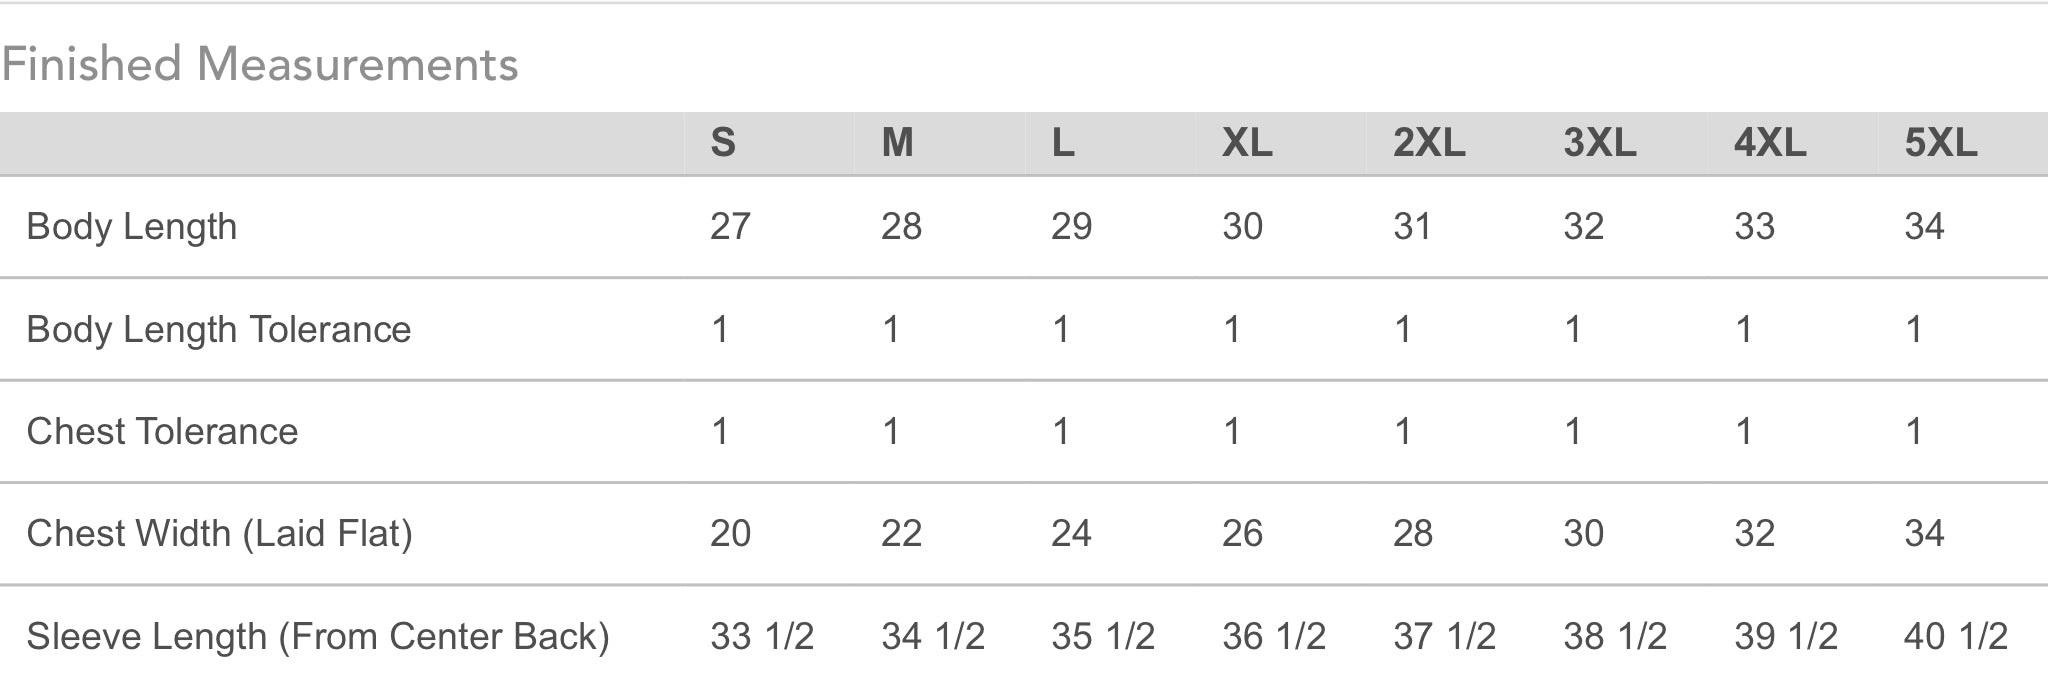Click the Finished Measurements heading
This screenshot has height=686, width=2048.
(260, 65)
